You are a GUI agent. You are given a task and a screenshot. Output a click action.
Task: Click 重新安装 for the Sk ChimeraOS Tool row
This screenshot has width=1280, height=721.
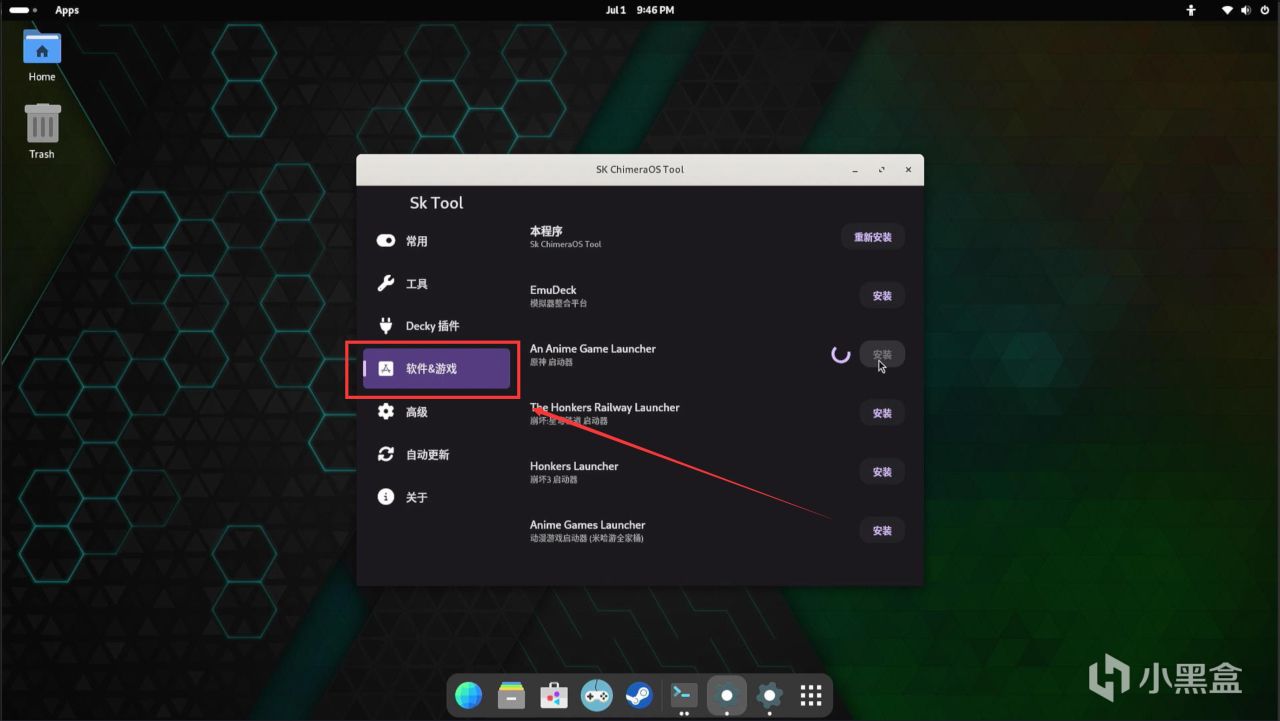pos(872,237)
